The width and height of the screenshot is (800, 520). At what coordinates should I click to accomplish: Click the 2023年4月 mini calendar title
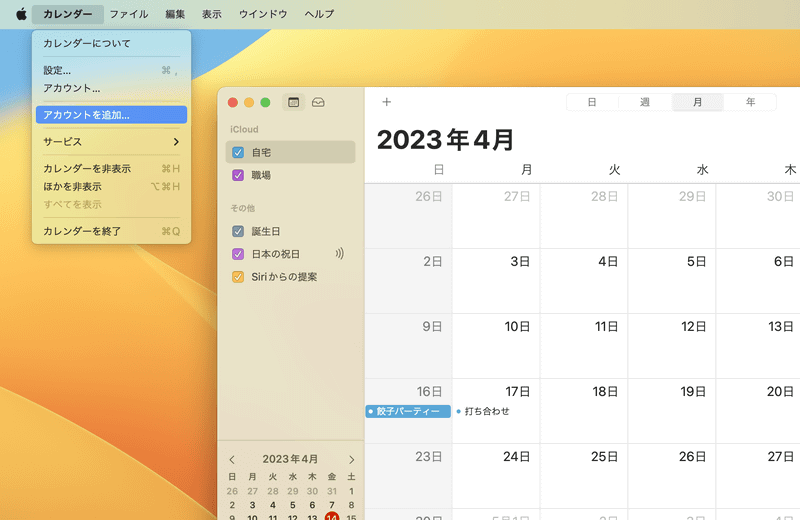click(x=290, y=459)
